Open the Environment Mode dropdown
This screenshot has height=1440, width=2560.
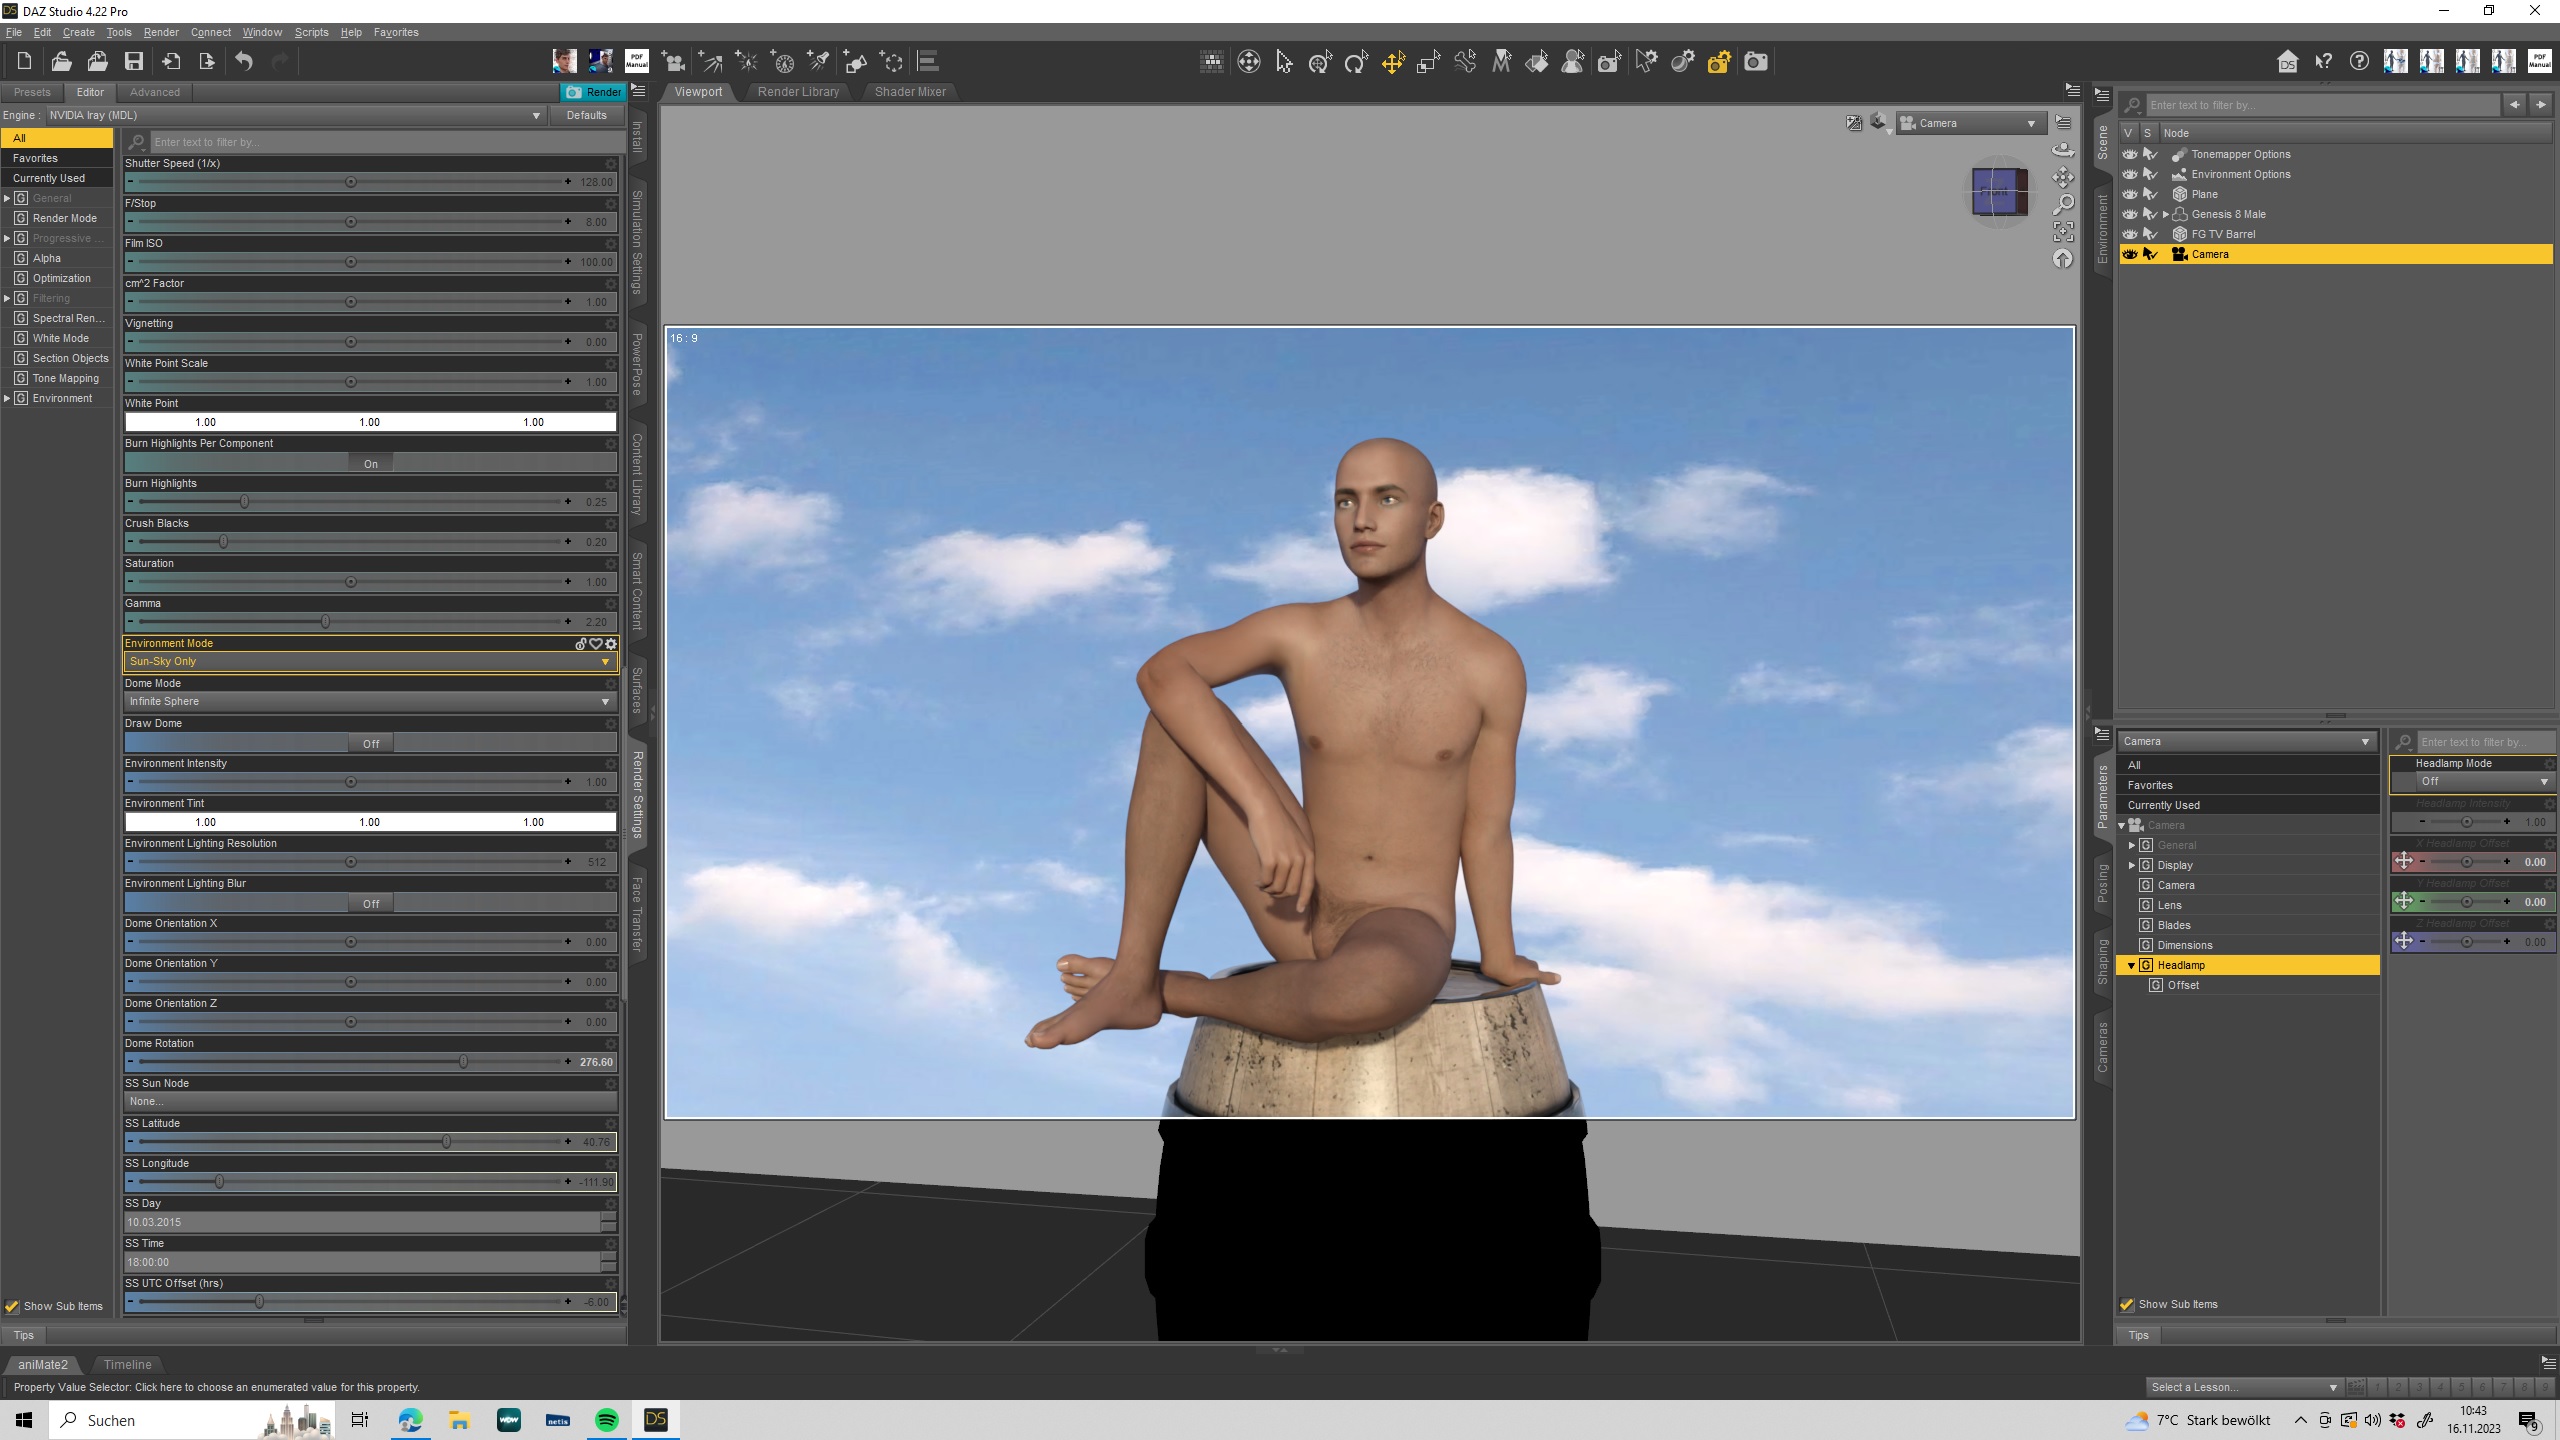tap(368, 662)
